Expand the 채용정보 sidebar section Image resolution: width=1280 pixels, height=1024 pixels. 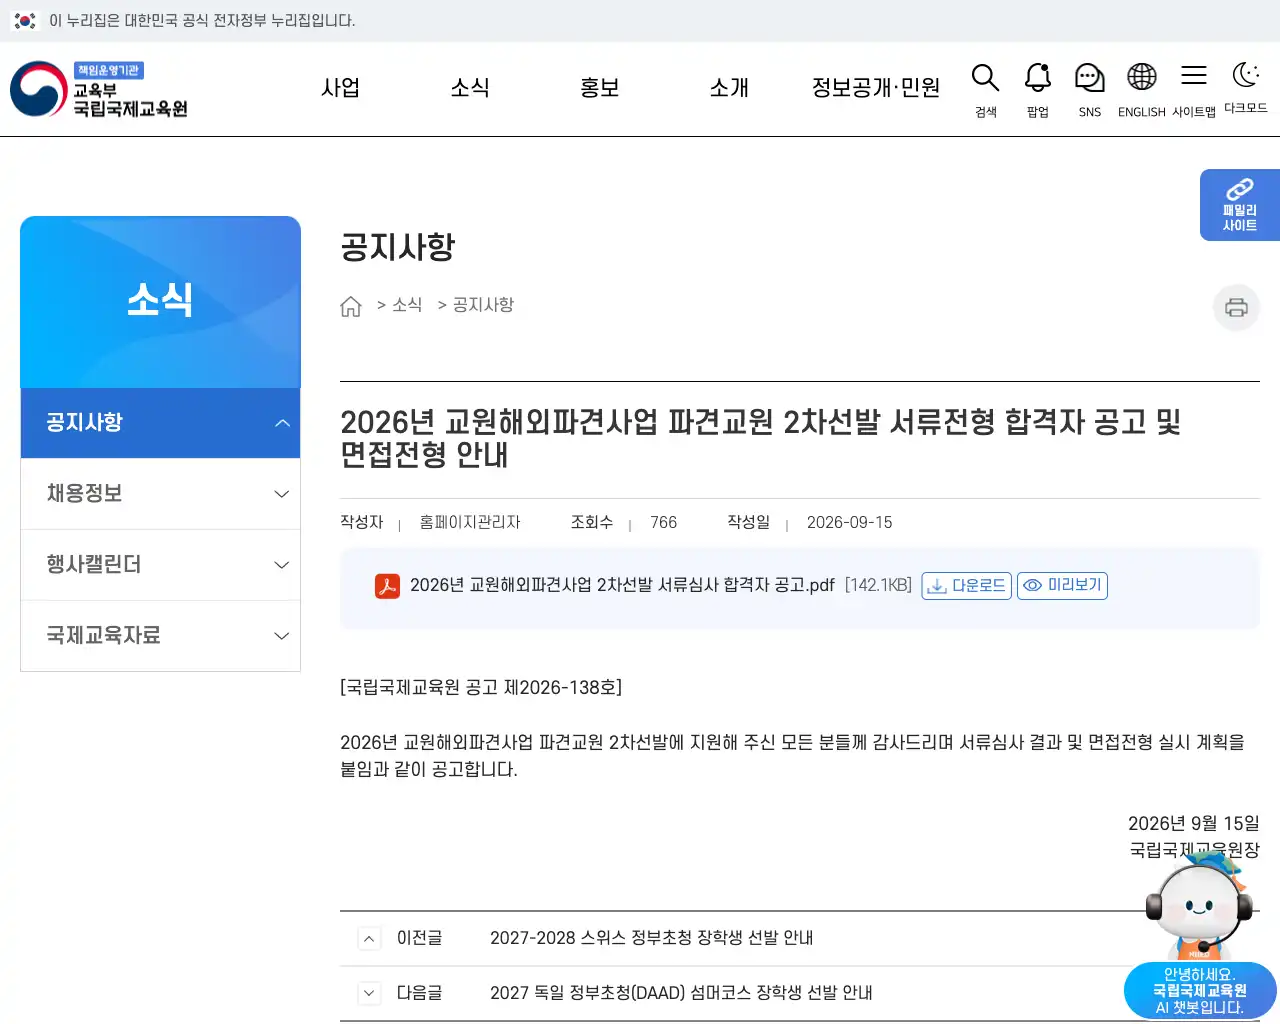pos(160,494)
